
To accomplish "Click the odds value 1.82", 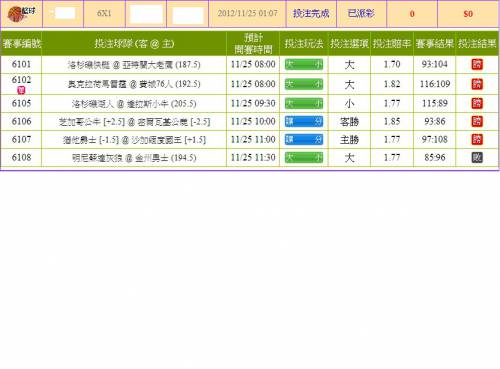I will click(x=392, y=84).
